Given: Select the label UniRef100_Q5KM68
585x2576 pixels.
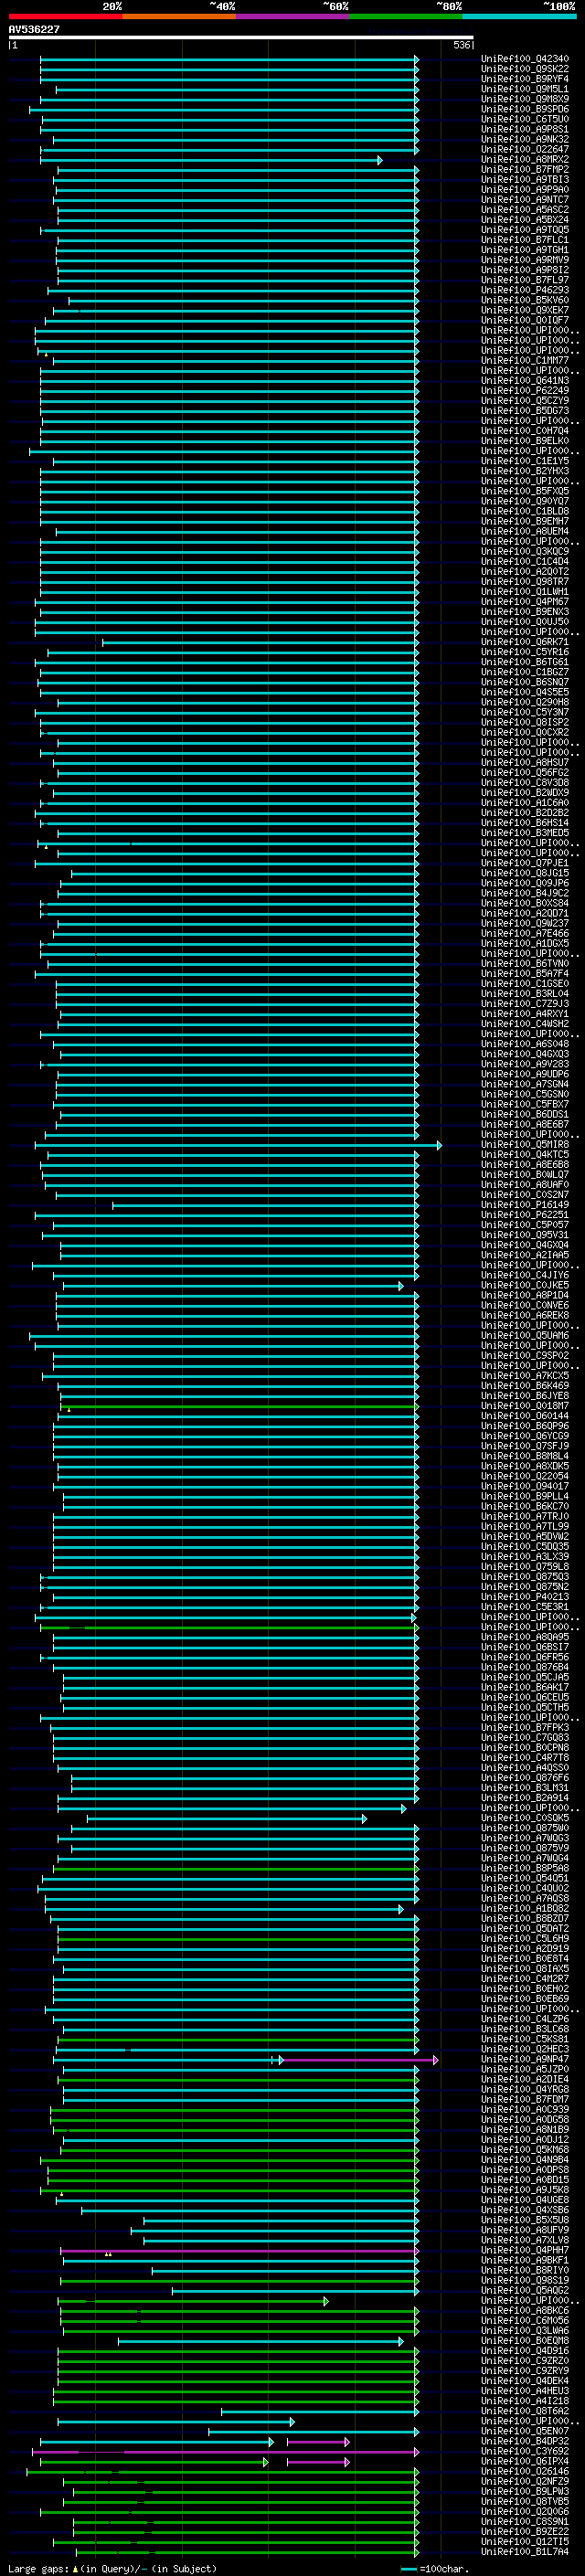Looking at the screenshot, I should (x=524, y=2150).
